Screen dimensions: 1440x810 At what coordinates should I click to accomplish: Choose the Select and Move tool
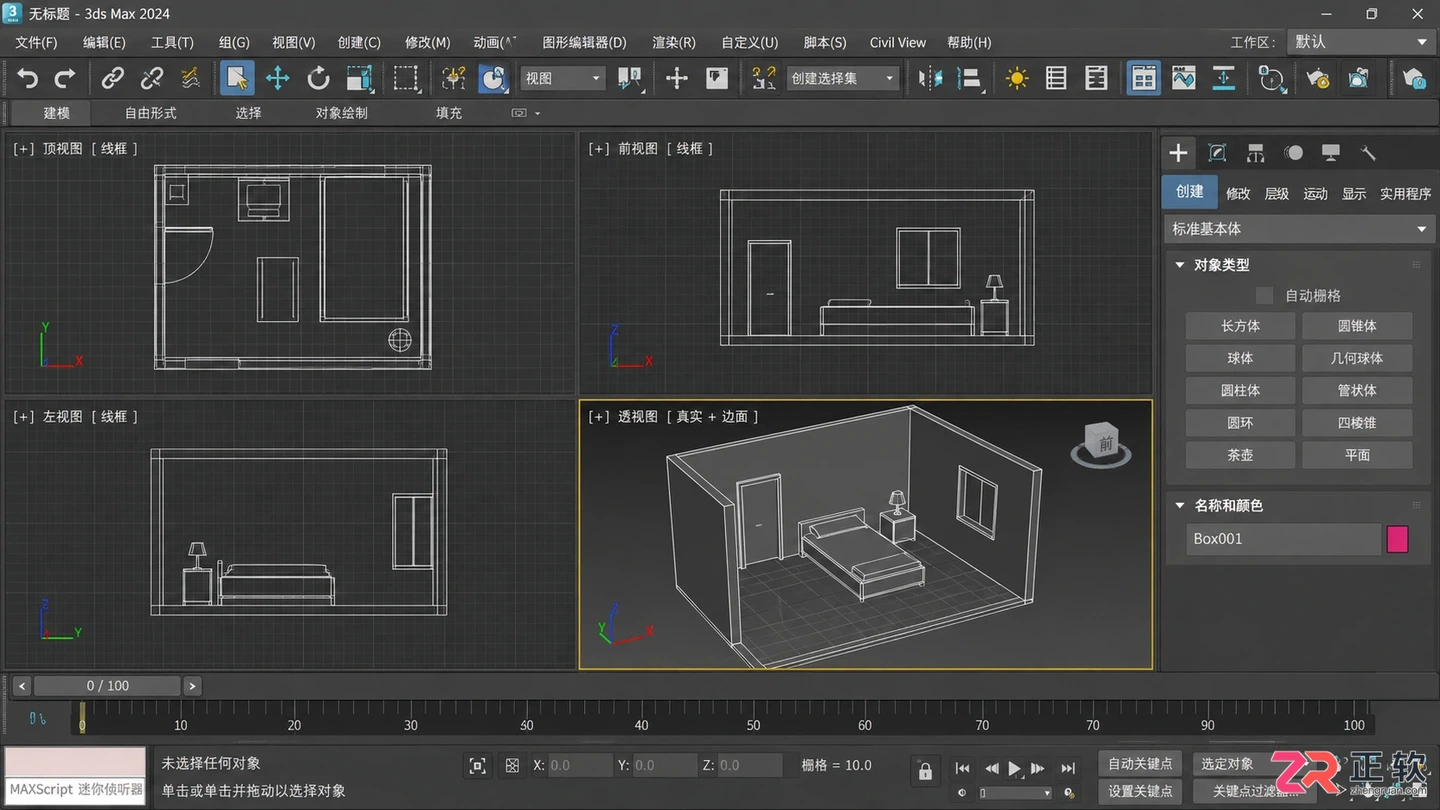(277, 78)
